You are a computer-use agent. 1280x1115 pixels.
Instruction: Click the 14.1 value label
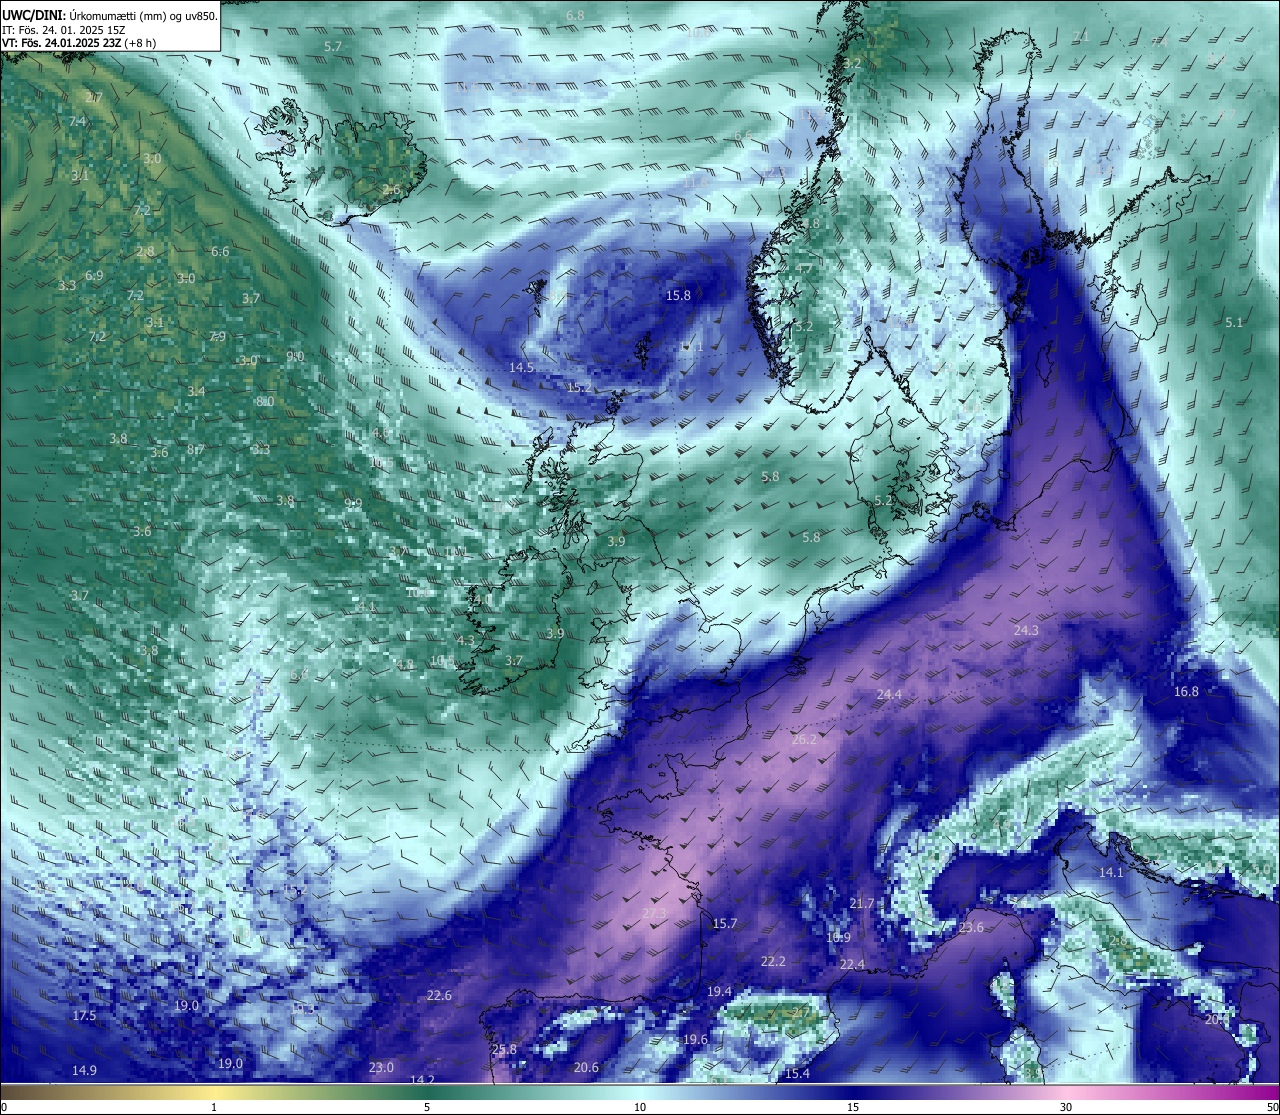[1111, 872]
